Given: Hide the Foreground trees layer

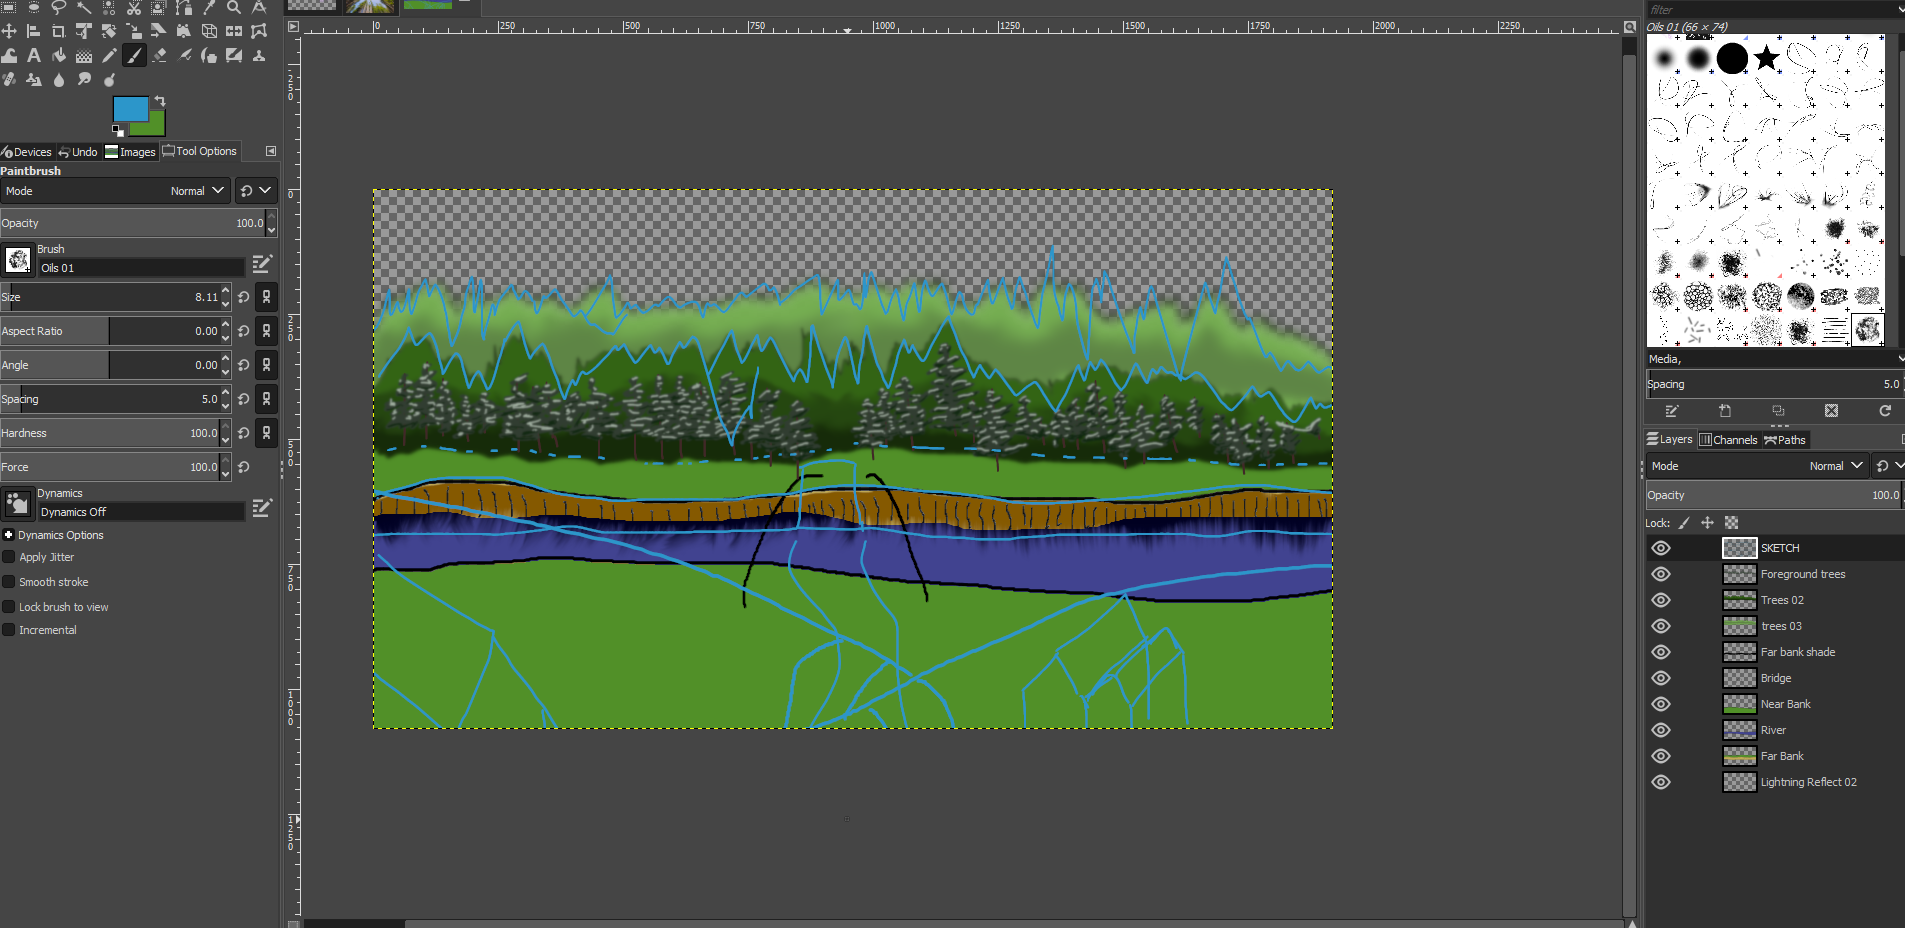Looking at the screenshot, I should click(1661, 574).
